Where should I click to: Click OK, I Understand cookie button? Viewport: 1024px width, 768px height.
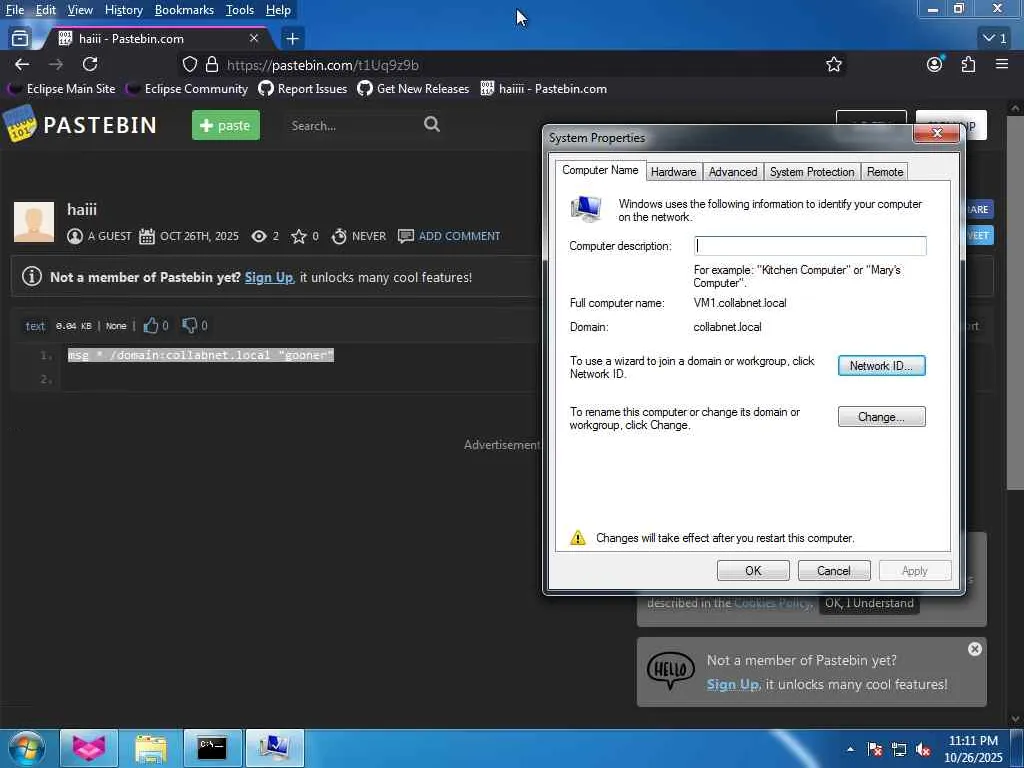pyautogui.click(x=869, y=603)
